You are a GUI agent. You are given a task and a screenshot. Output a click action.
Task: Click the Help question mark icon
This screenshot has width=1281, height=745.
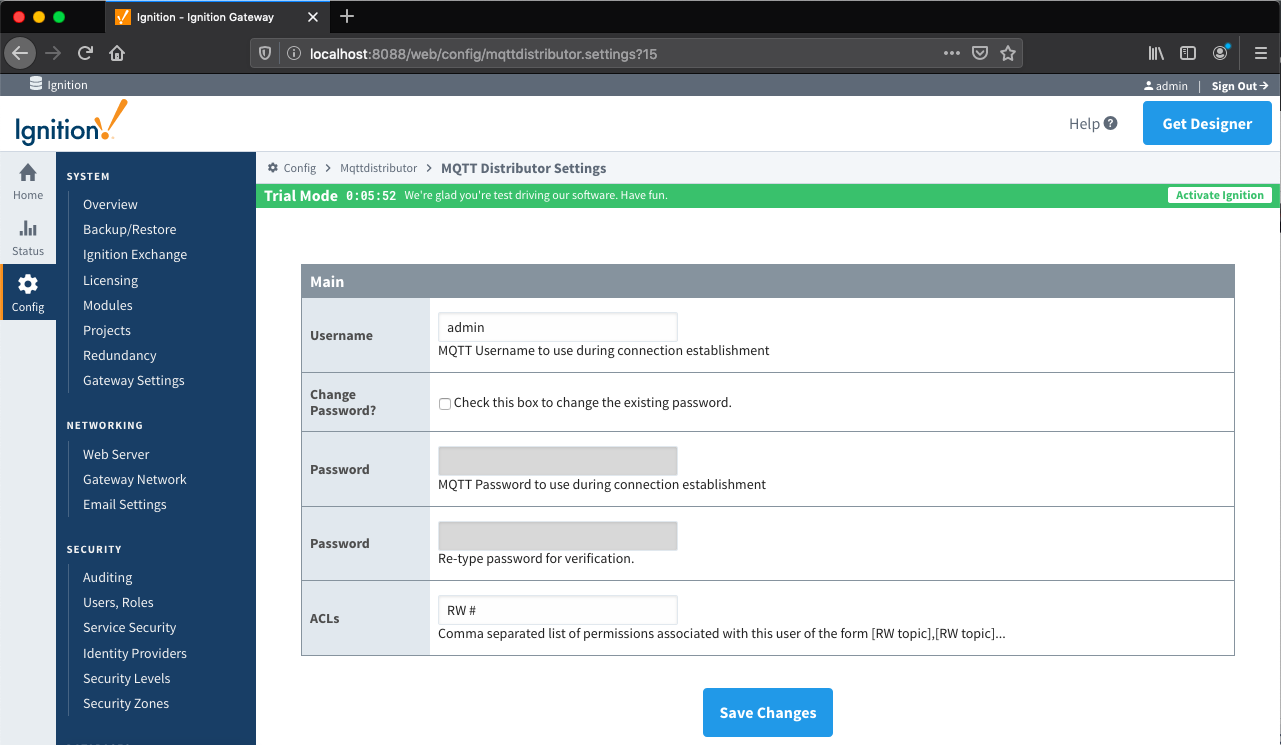(x=1111, y=124)
